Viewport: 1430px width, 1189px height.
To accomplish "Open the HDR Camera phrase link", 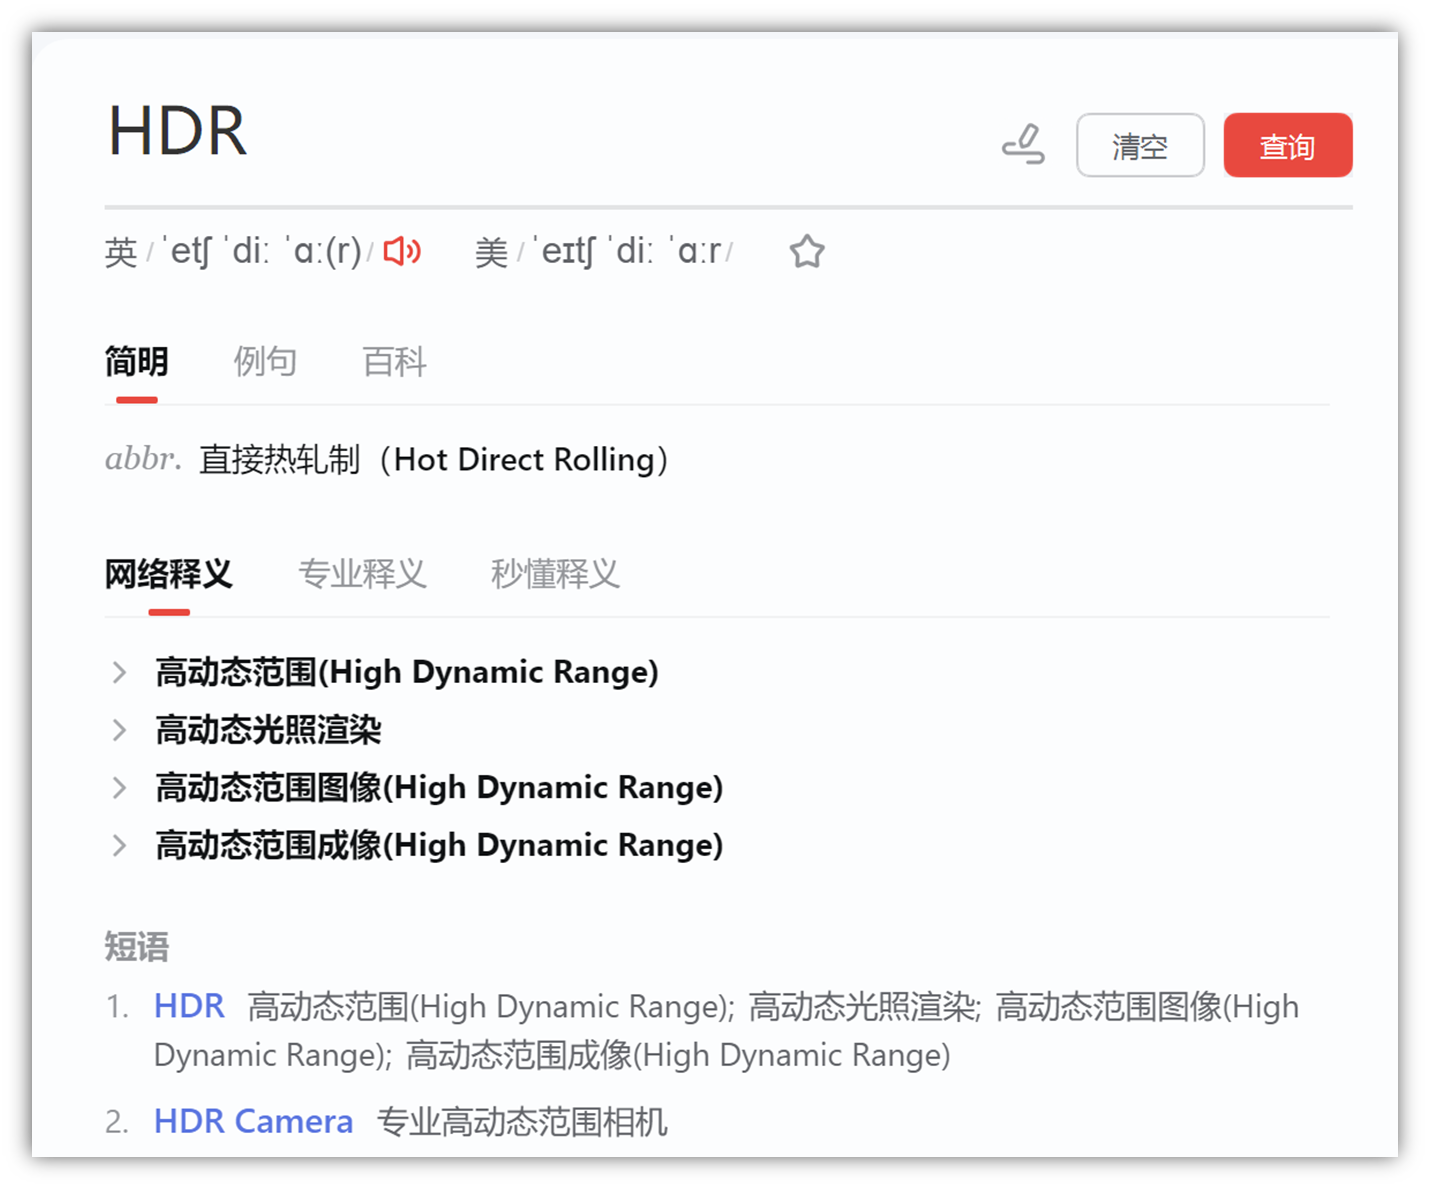I will [x=253, y=1122].
